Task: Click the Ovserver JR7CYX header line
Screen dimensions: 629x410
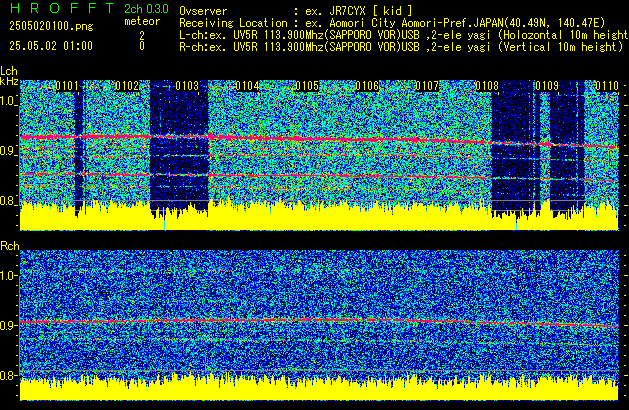Action: pos(296,11)
